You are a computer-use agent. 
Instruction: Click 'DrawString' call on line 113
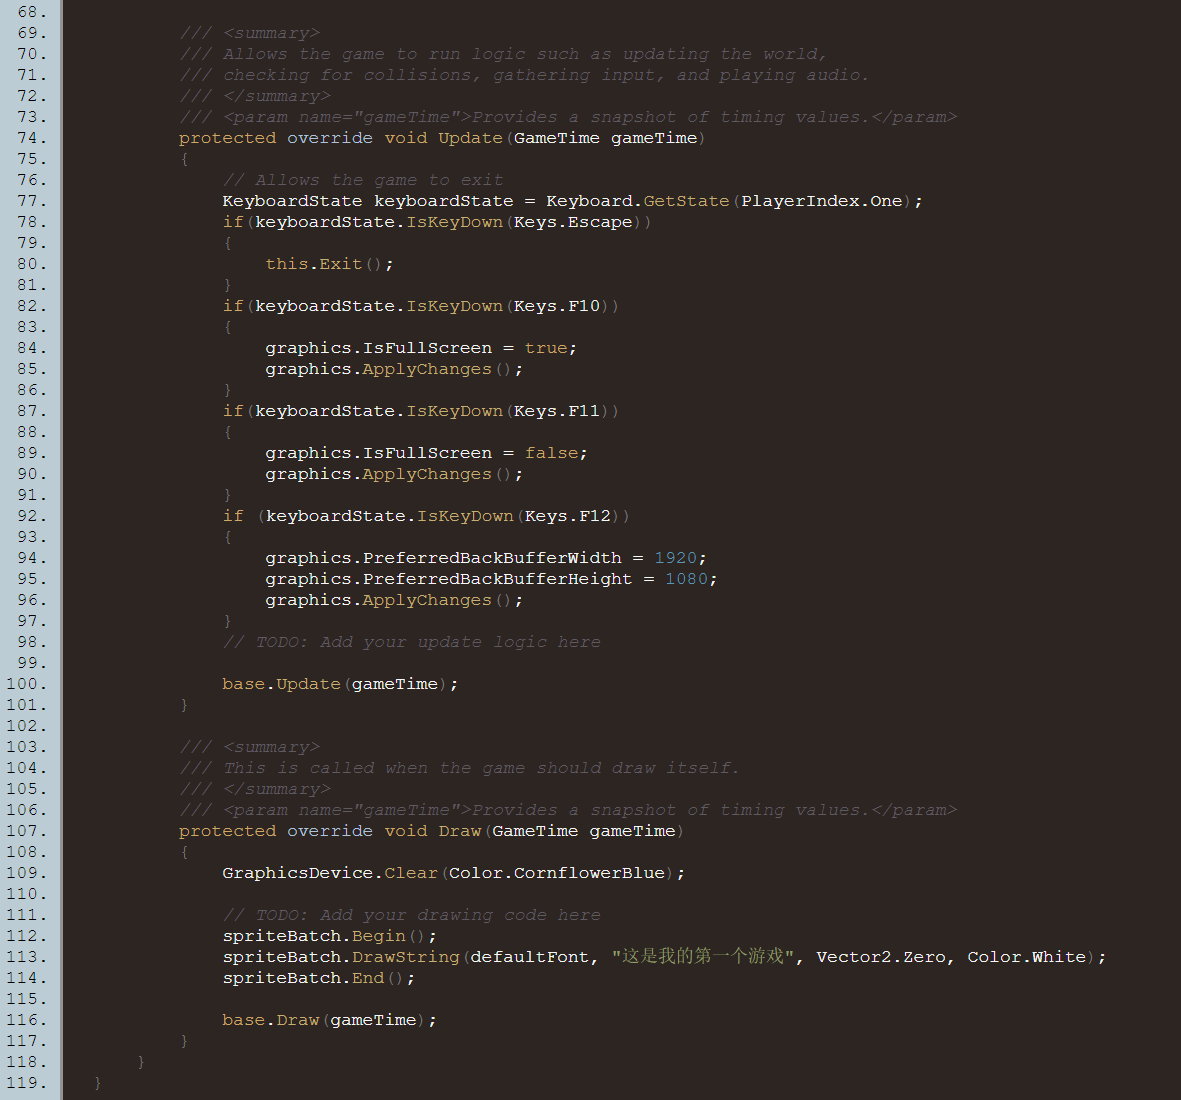pyautogui.click(x=406, y=957)
